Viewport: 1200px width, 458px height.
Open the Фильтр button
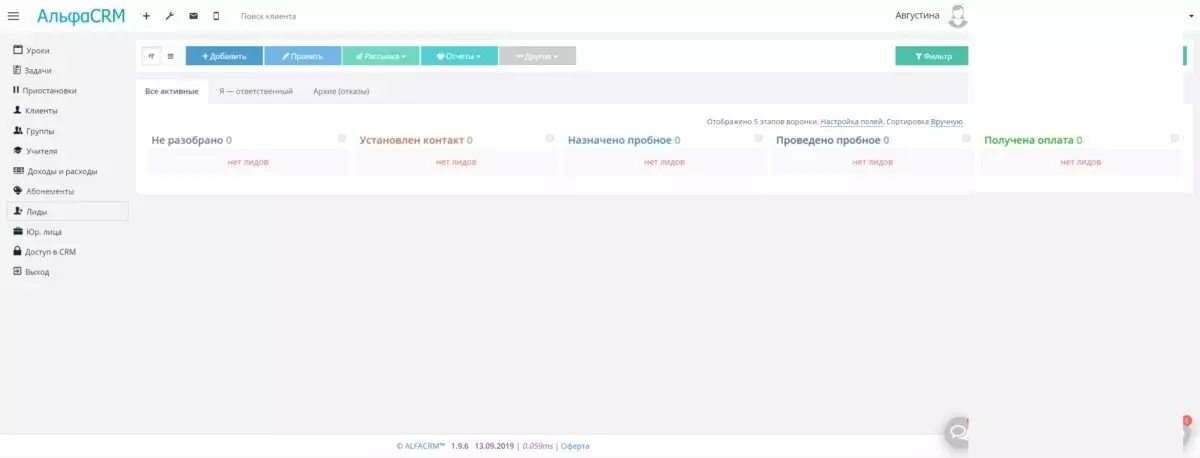[932, 56]
